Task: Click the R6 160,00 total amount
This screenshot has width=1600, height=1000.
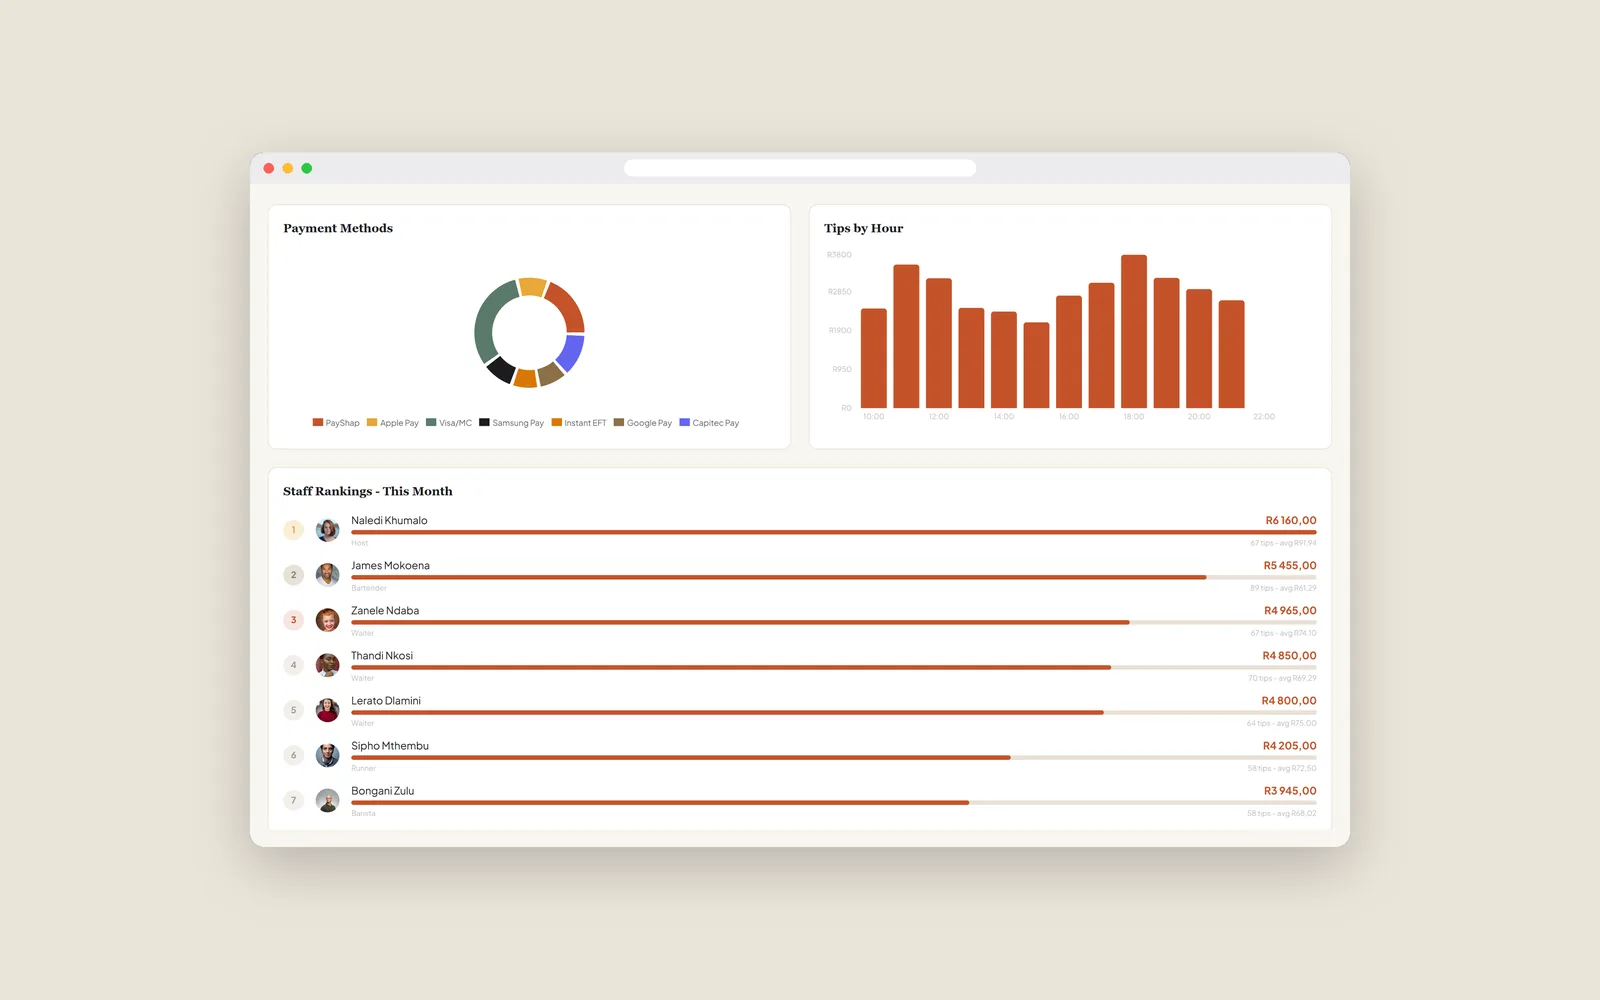Action: click(1291, 521)
